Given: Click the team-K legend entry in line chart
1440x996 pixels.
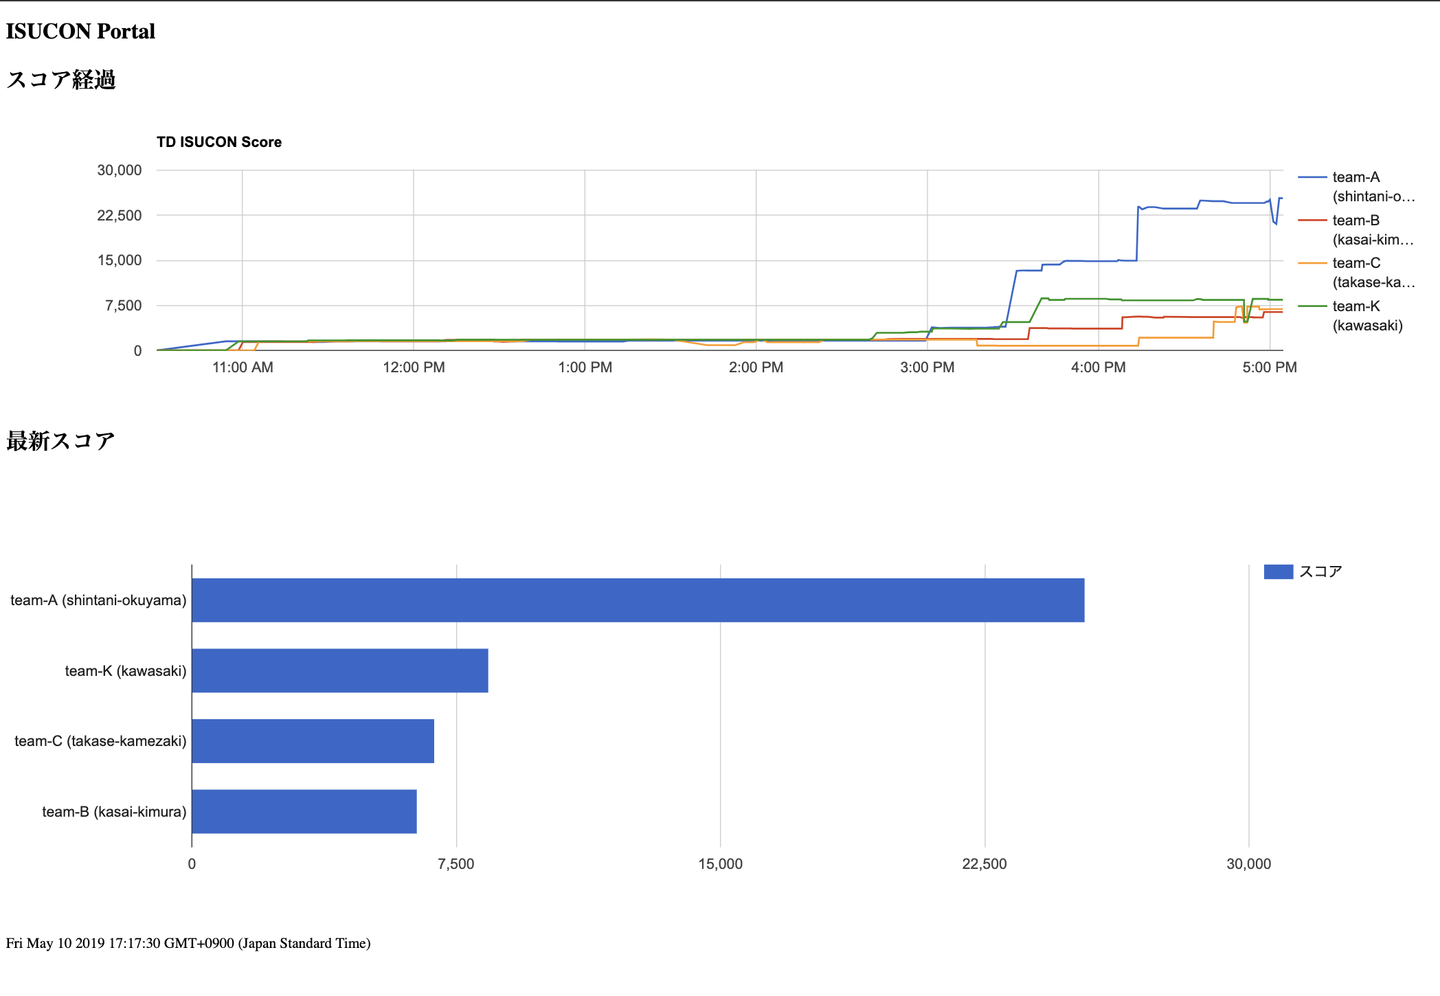Looking at the screenshot, I should (1356, 315).
